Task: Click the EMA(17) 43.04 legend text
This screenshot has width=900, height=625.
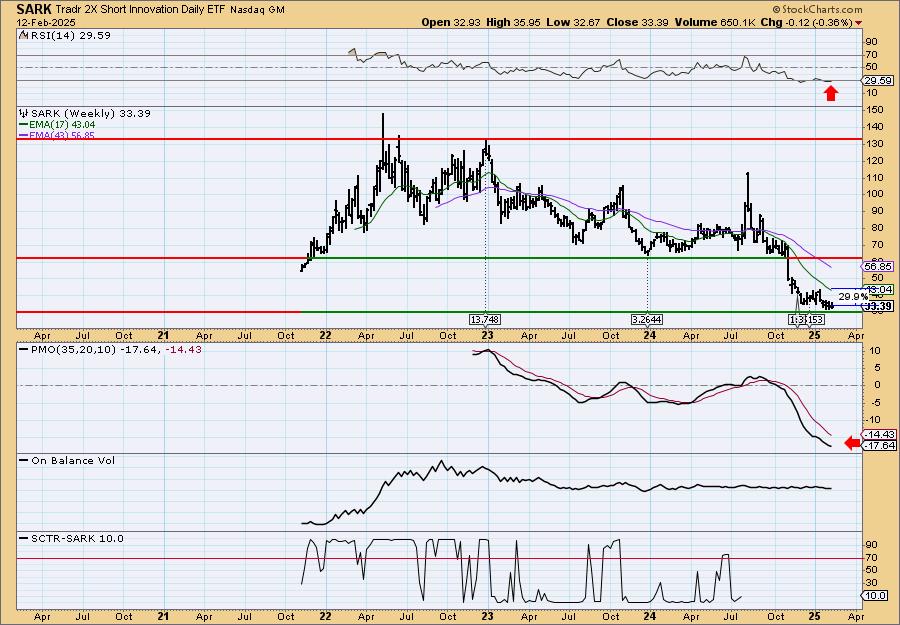Action: point(61,125)
